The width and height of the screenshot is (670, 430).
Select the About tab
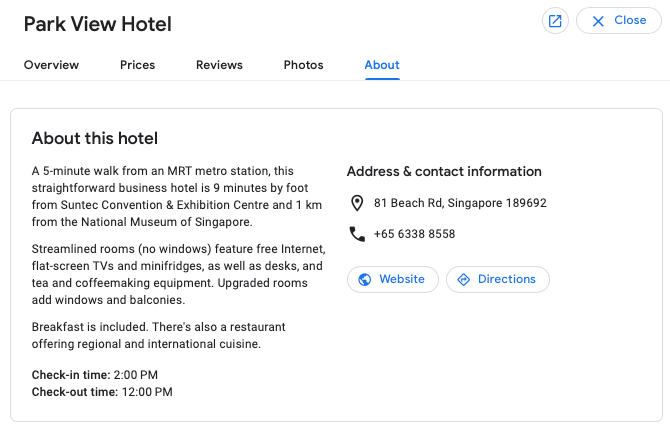click(382, 65)
